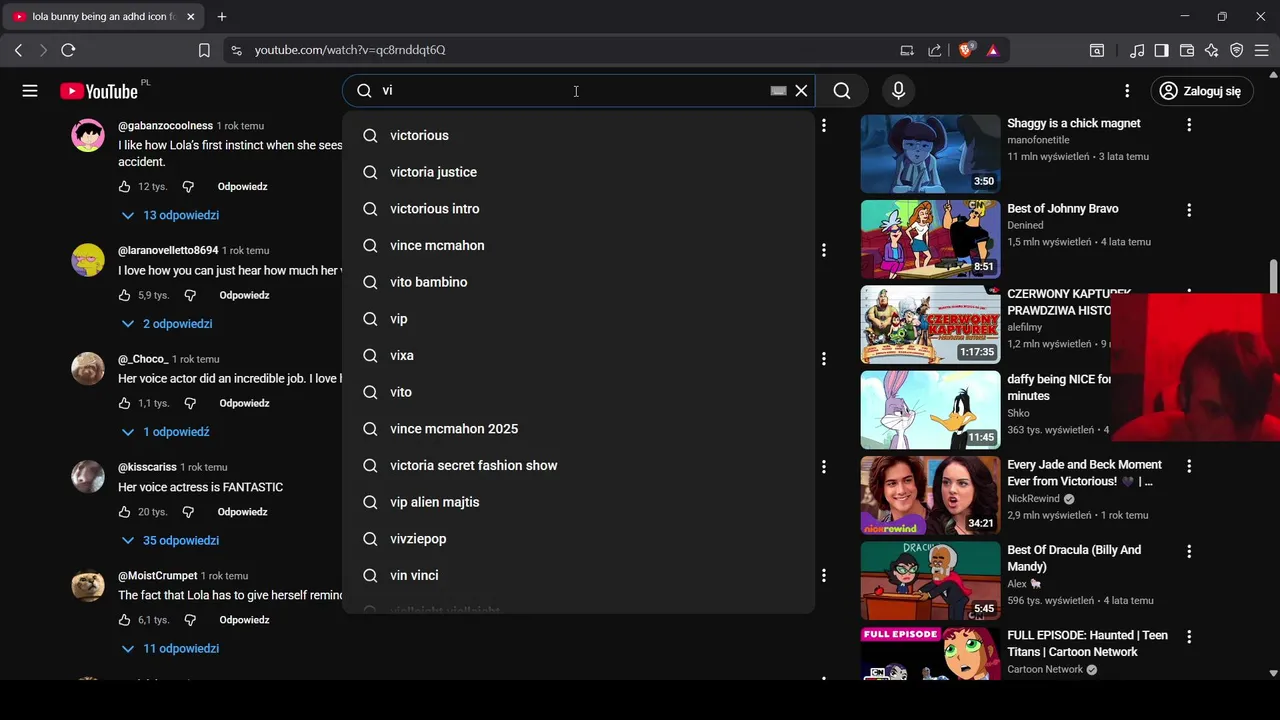Screen dimensions: 1280x720
Task: Clear the search box with X icon
Action: (x=801, y=91)
